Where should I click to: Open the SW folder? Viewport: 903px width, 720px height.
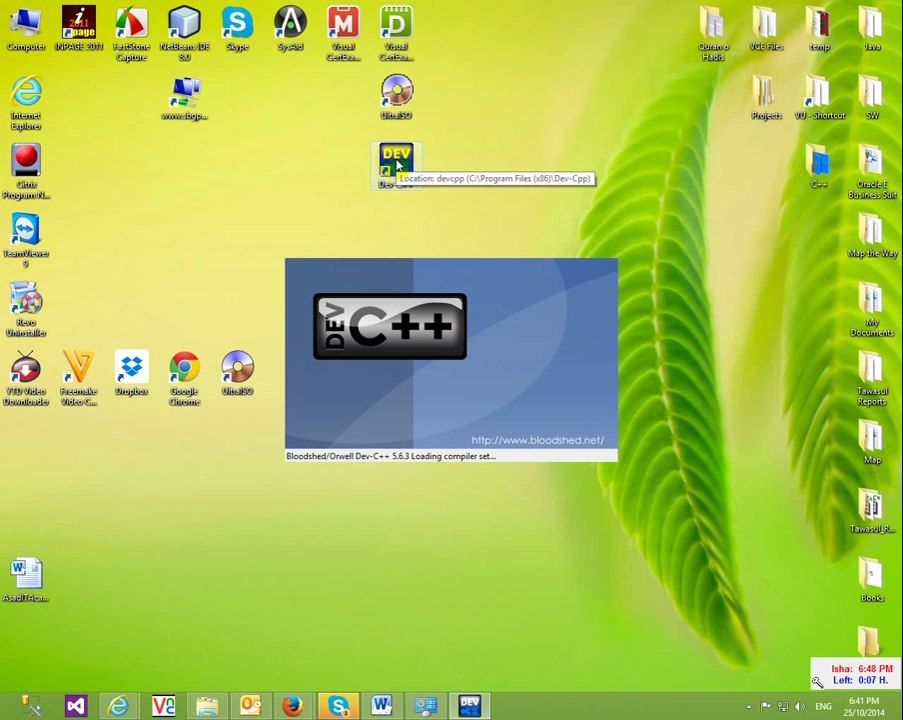(872, 98)
